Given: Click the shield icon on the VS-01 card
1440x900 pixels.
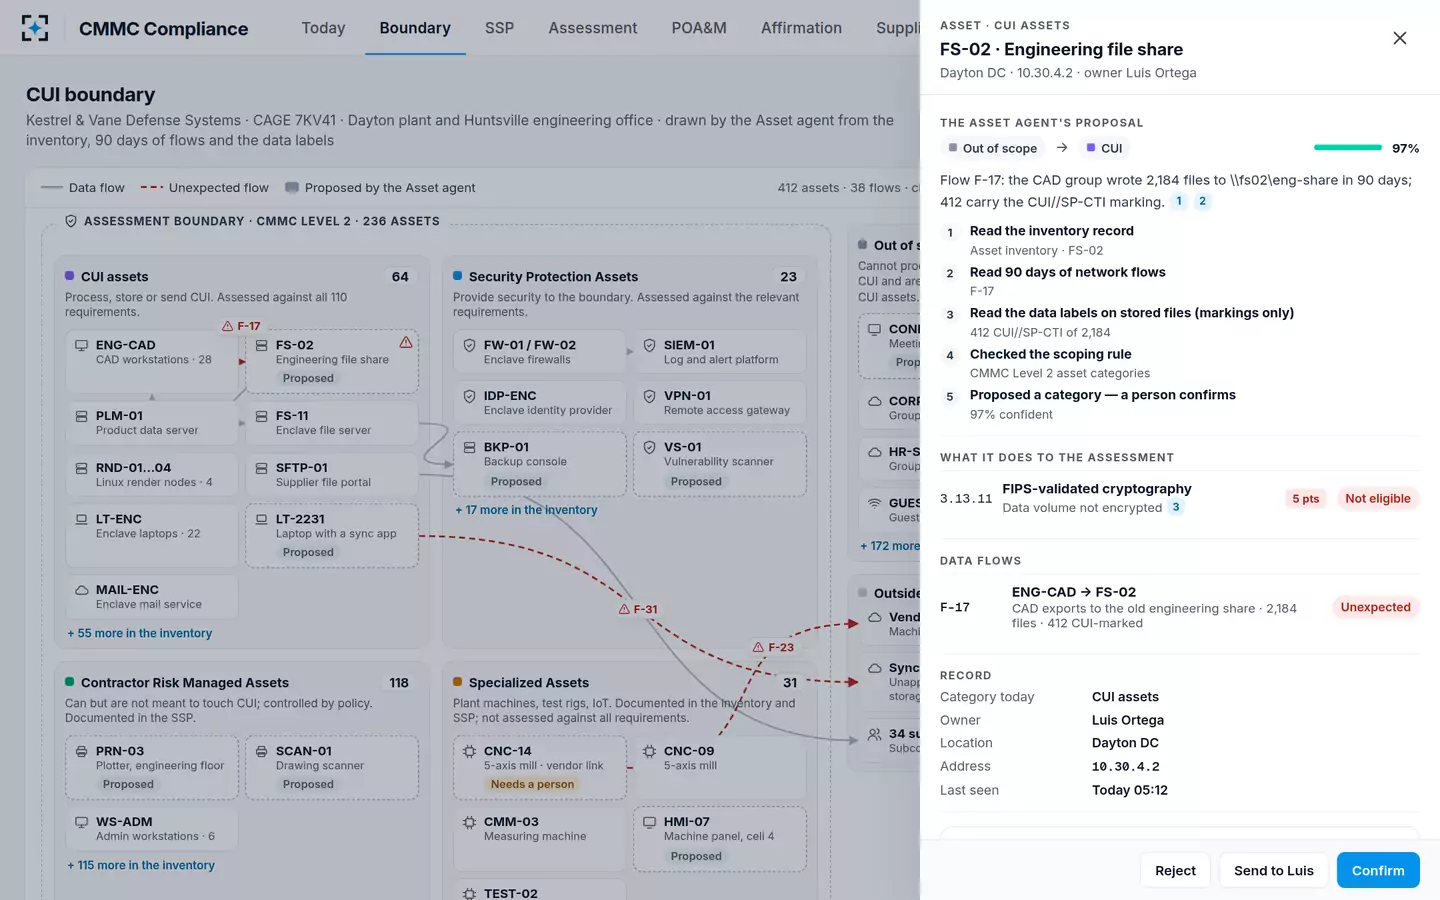Looking at the screenshot, I should (x=649, y=447).
